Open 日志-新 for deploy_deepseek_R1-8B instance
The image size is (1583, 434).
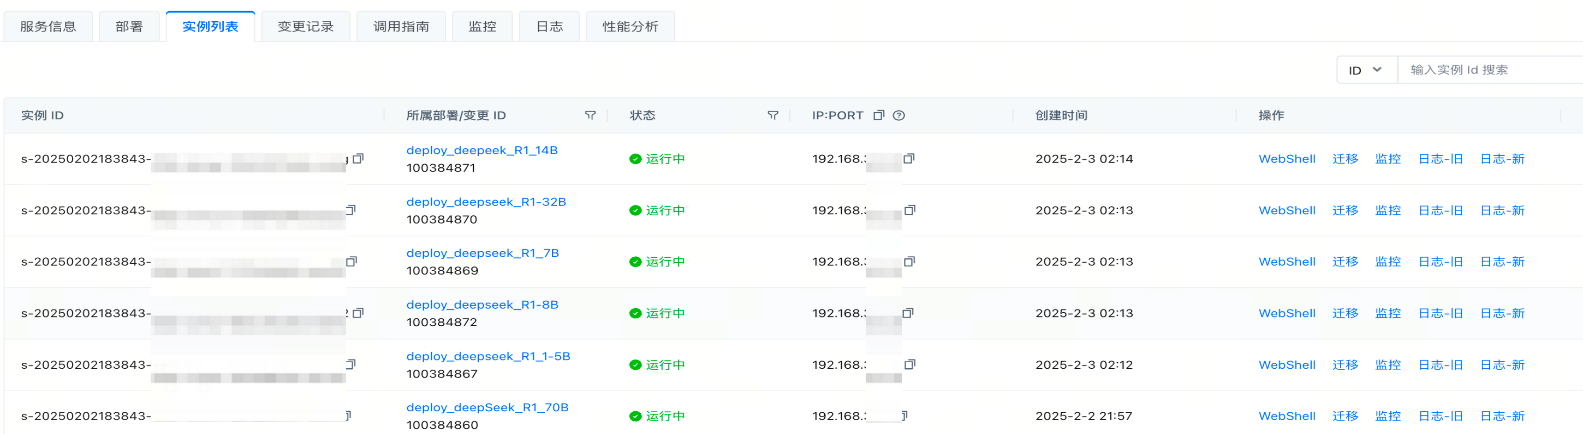(1502, 313)
